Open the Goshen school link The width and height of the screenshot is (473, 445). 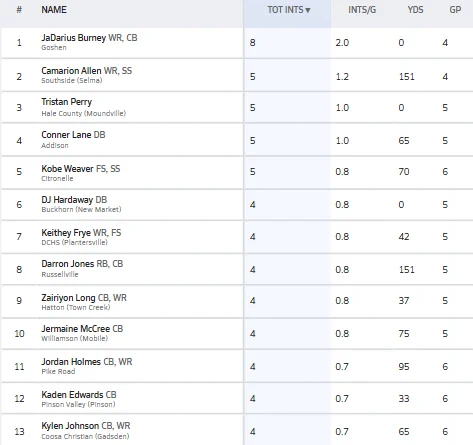pyautogui.click(x=54, y=48)
